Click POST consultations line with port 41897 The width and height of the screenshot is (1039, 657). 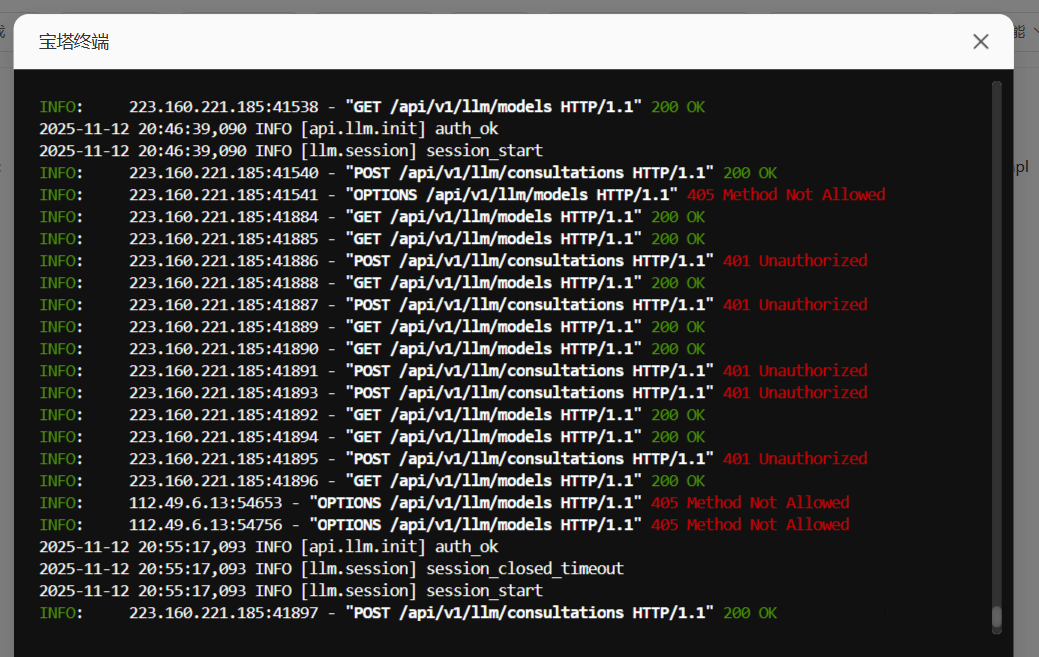click(x=408, y=613)
